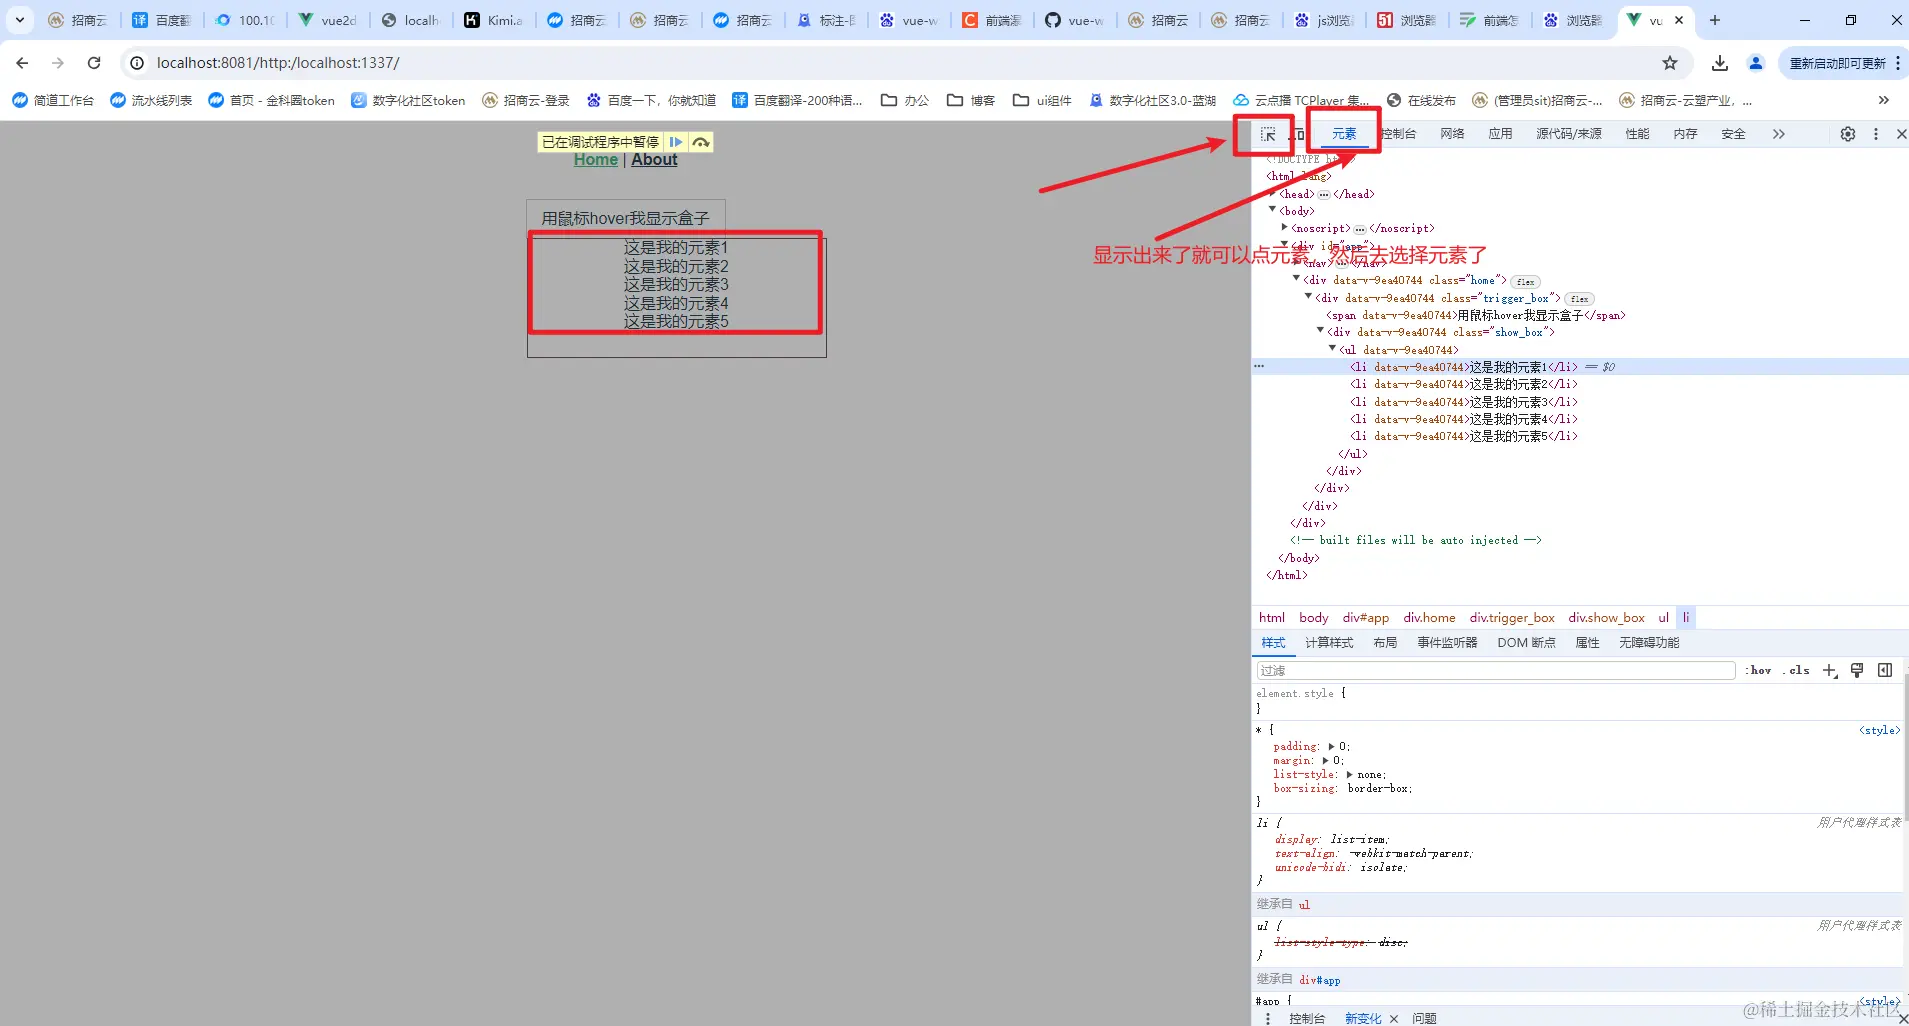Screen dimensions: 1909x1026
Task: Collapse the ul element node
Action: (1333, 349)
